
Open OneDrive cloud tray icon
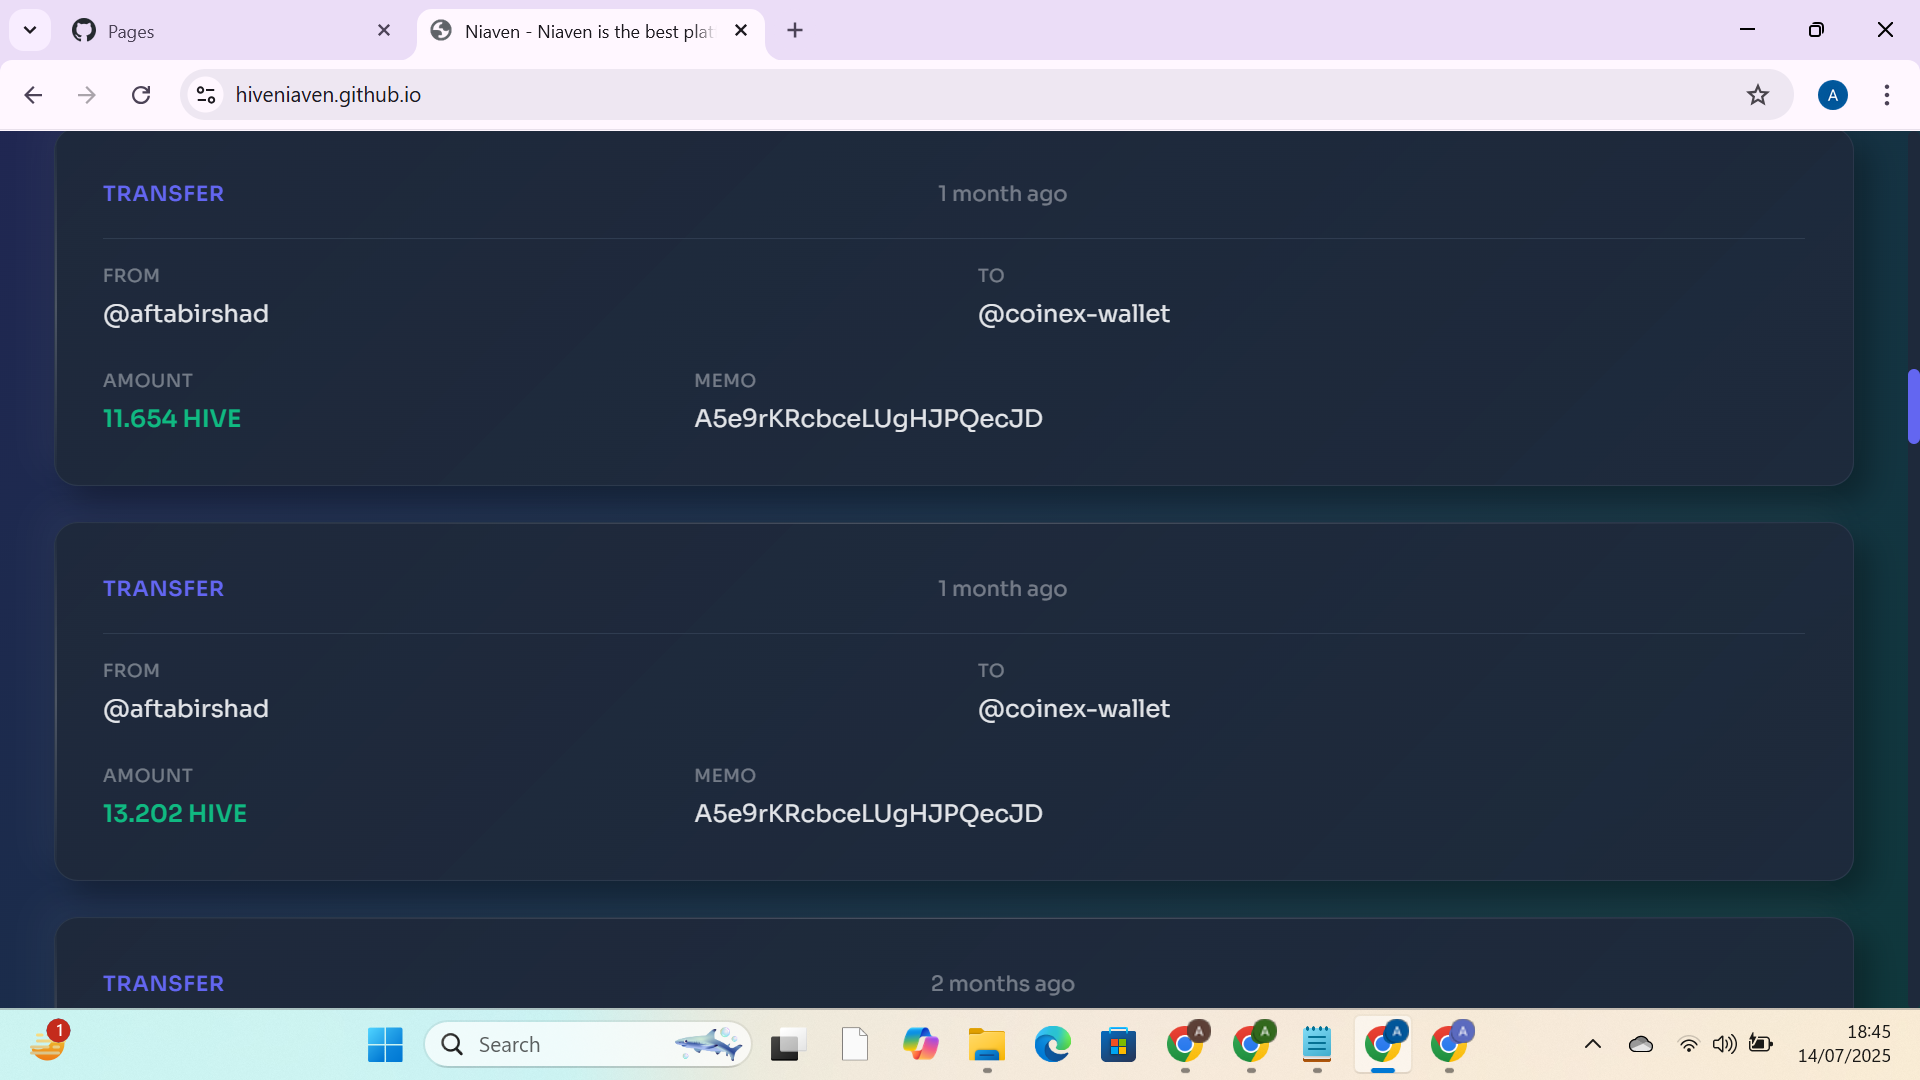(x=1641, y=1045)
